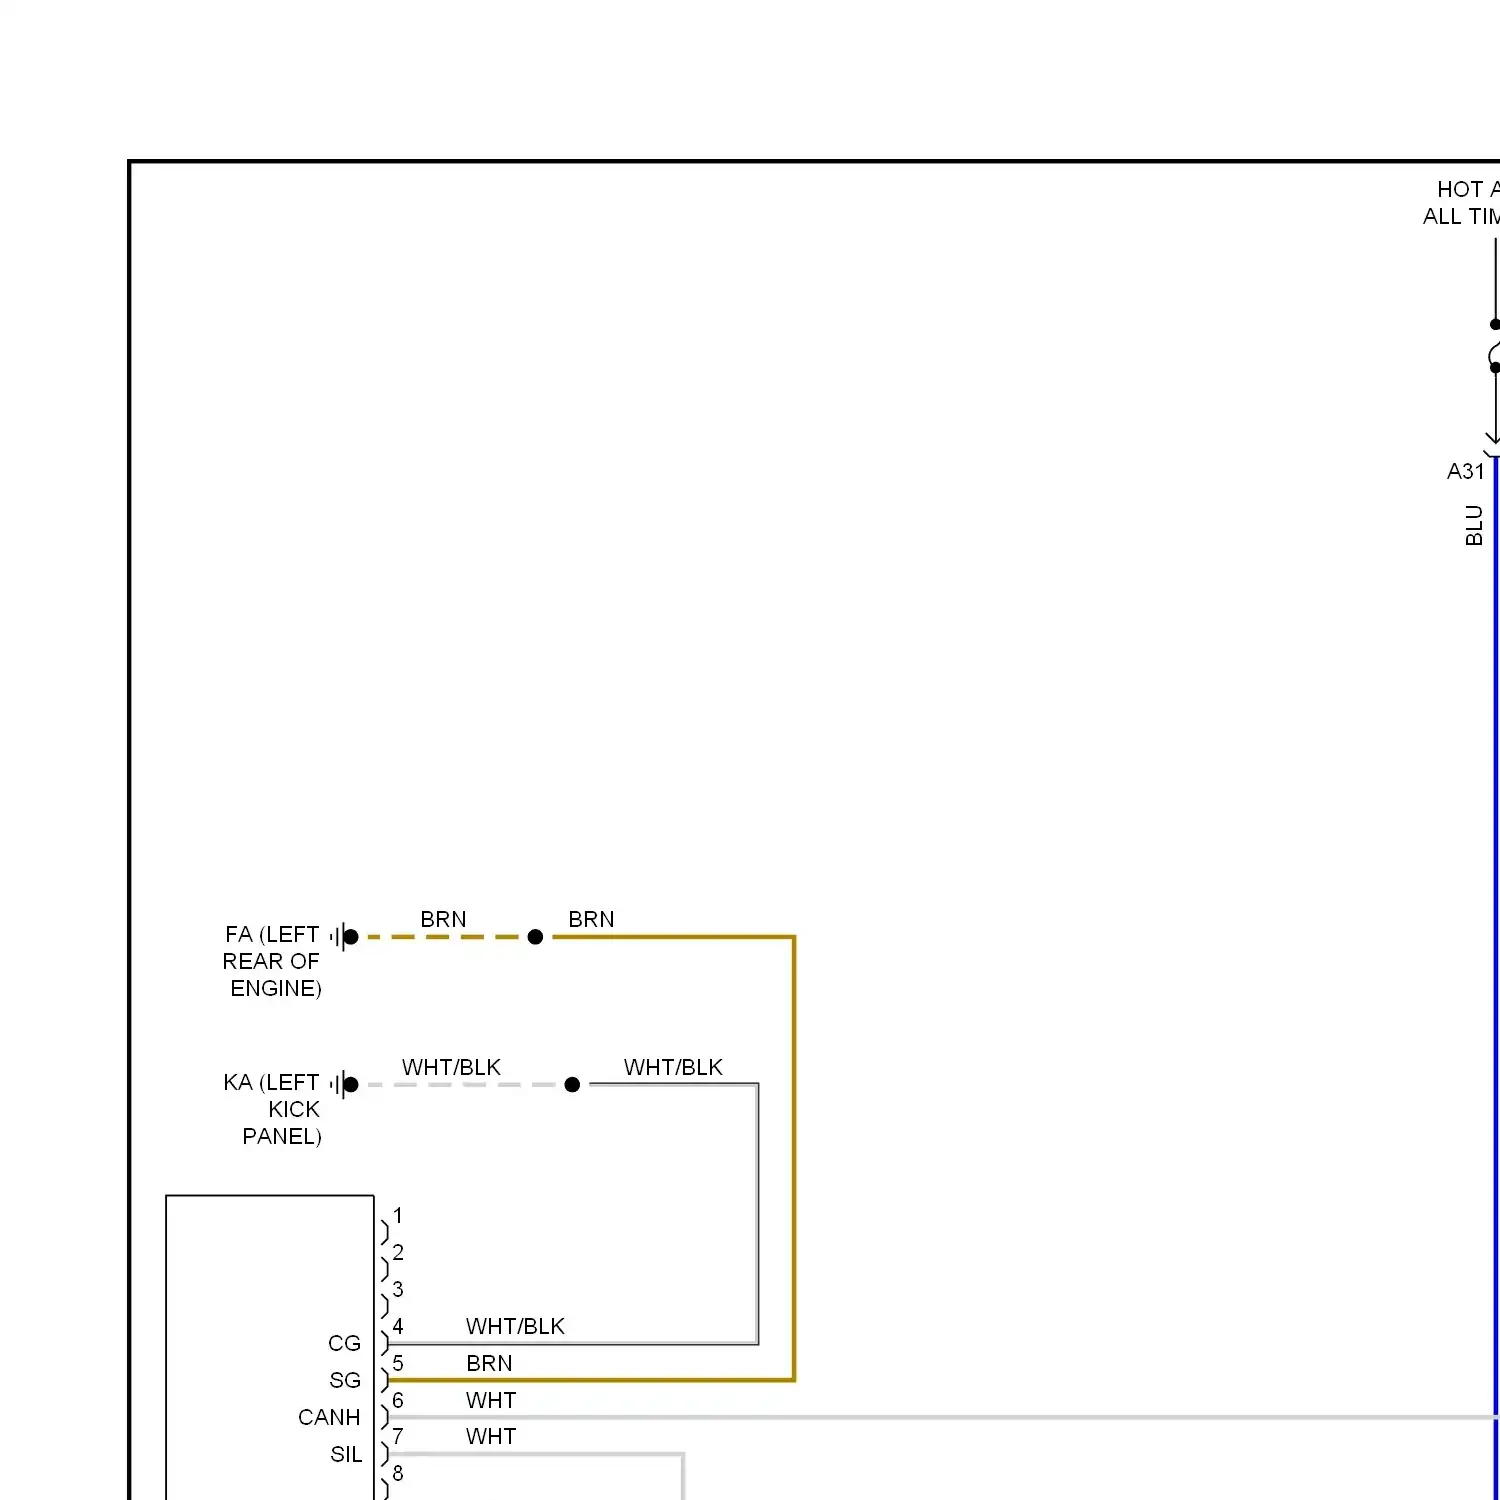Viewport: 1500px width, 1500px height.
Task: Click the CG terminal label
Action: pos(344,1343)
